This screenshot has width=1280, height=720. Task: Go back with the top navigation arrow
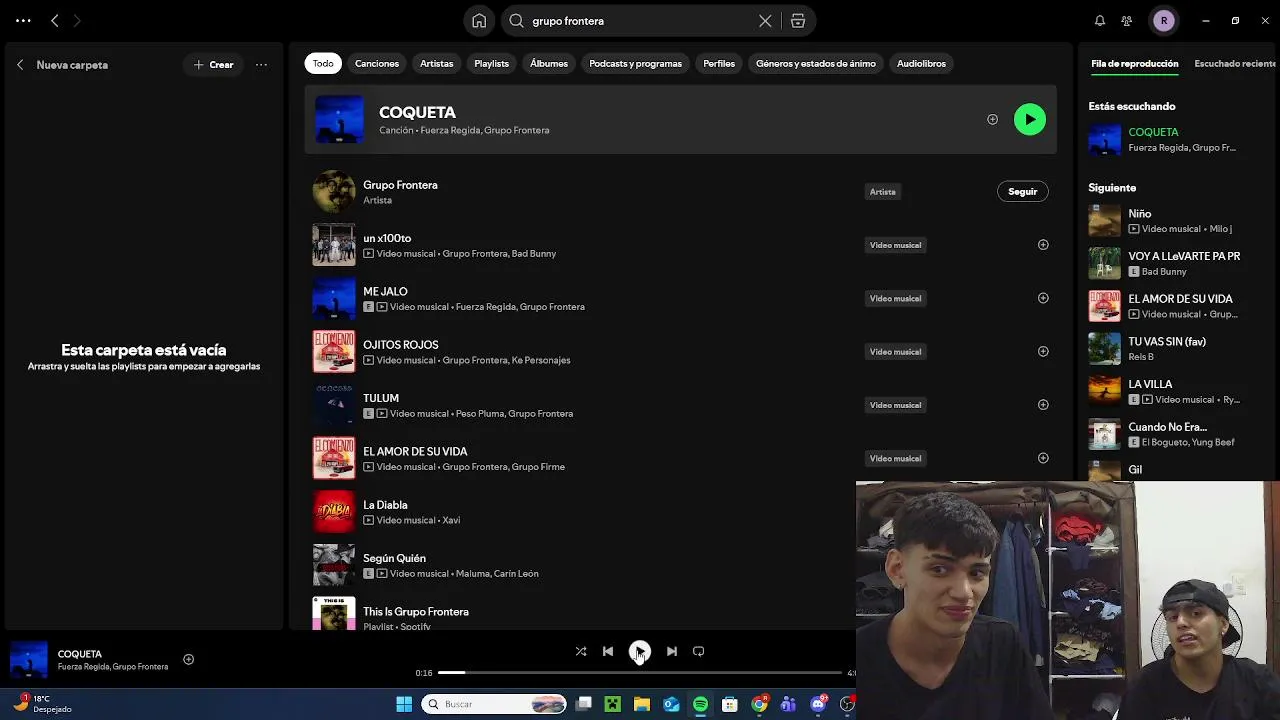55,20
